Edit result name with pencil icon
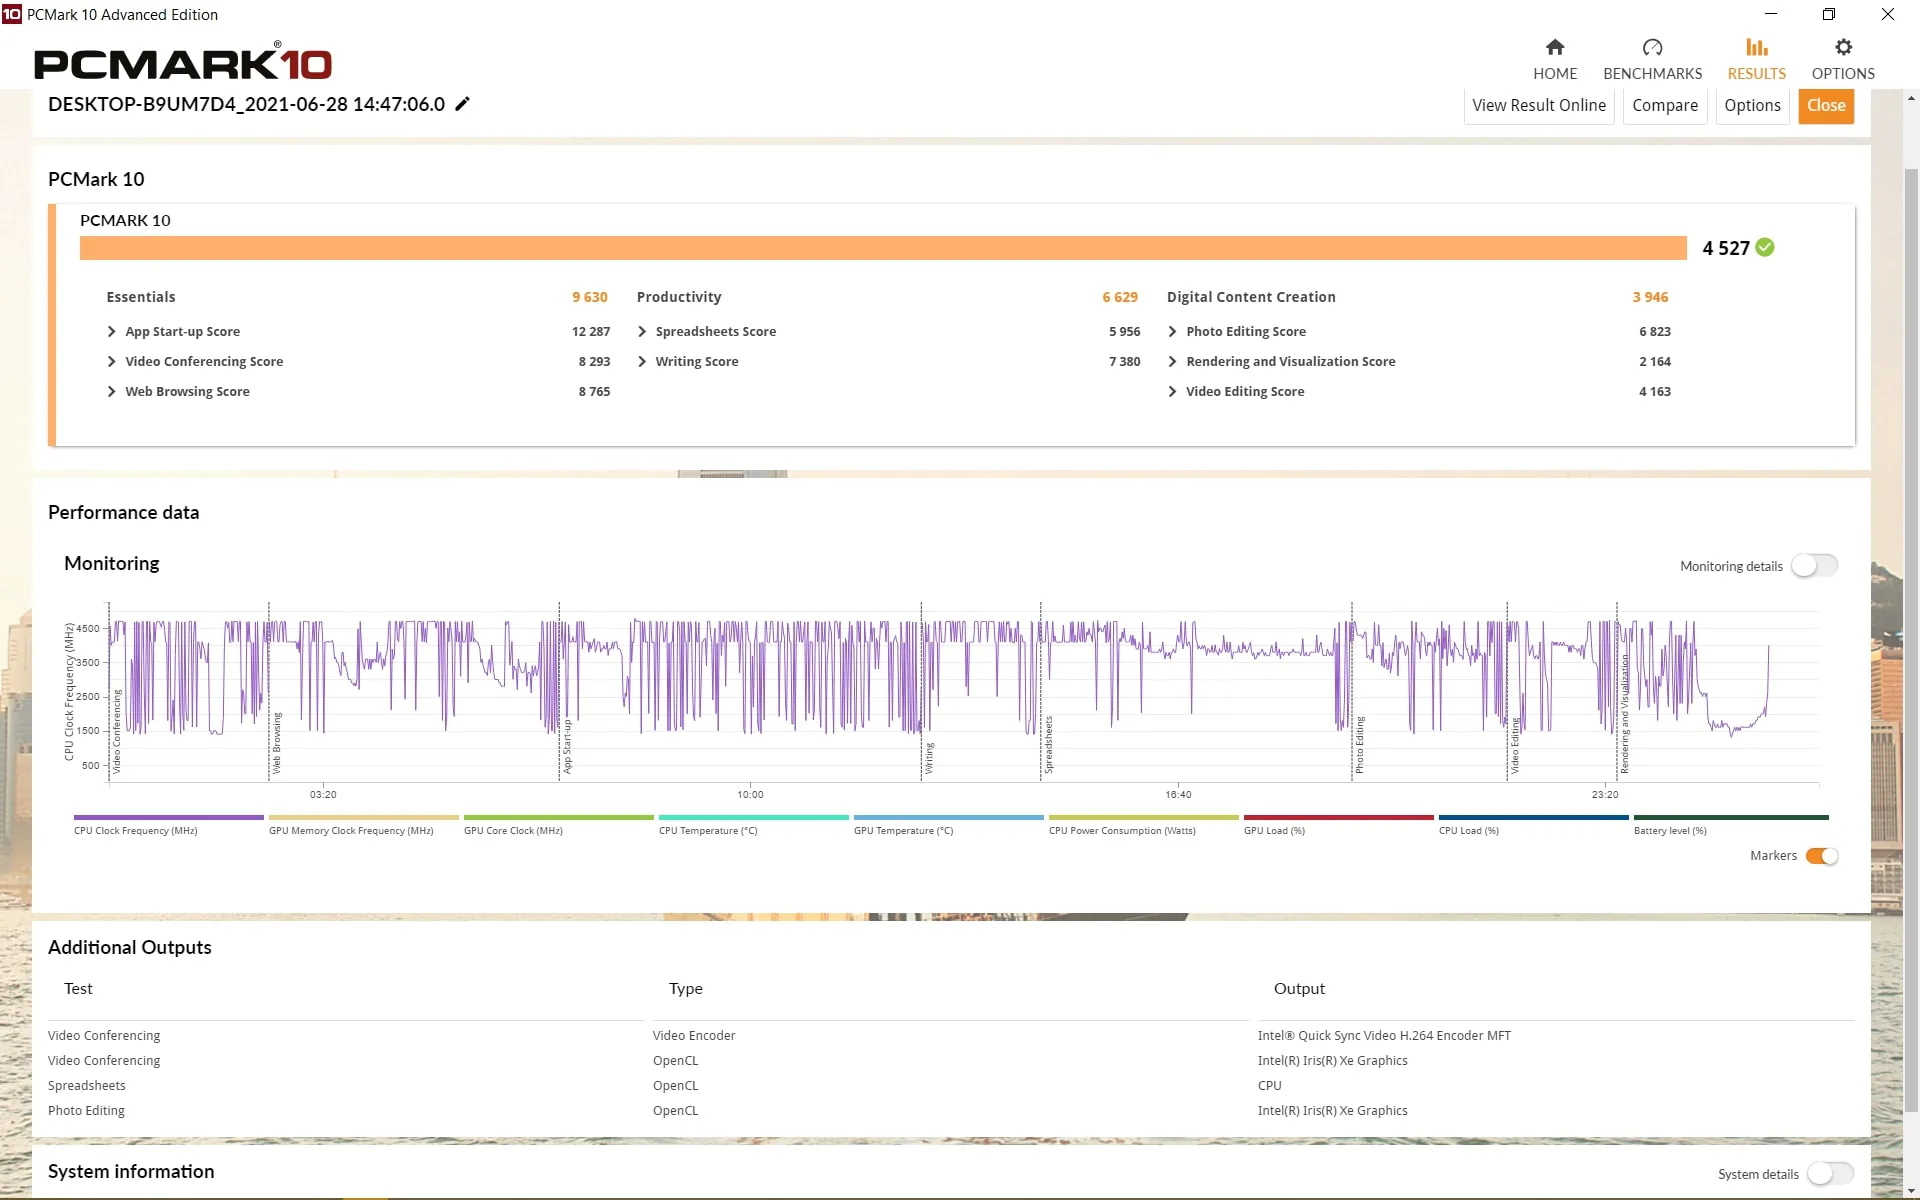 462,104
